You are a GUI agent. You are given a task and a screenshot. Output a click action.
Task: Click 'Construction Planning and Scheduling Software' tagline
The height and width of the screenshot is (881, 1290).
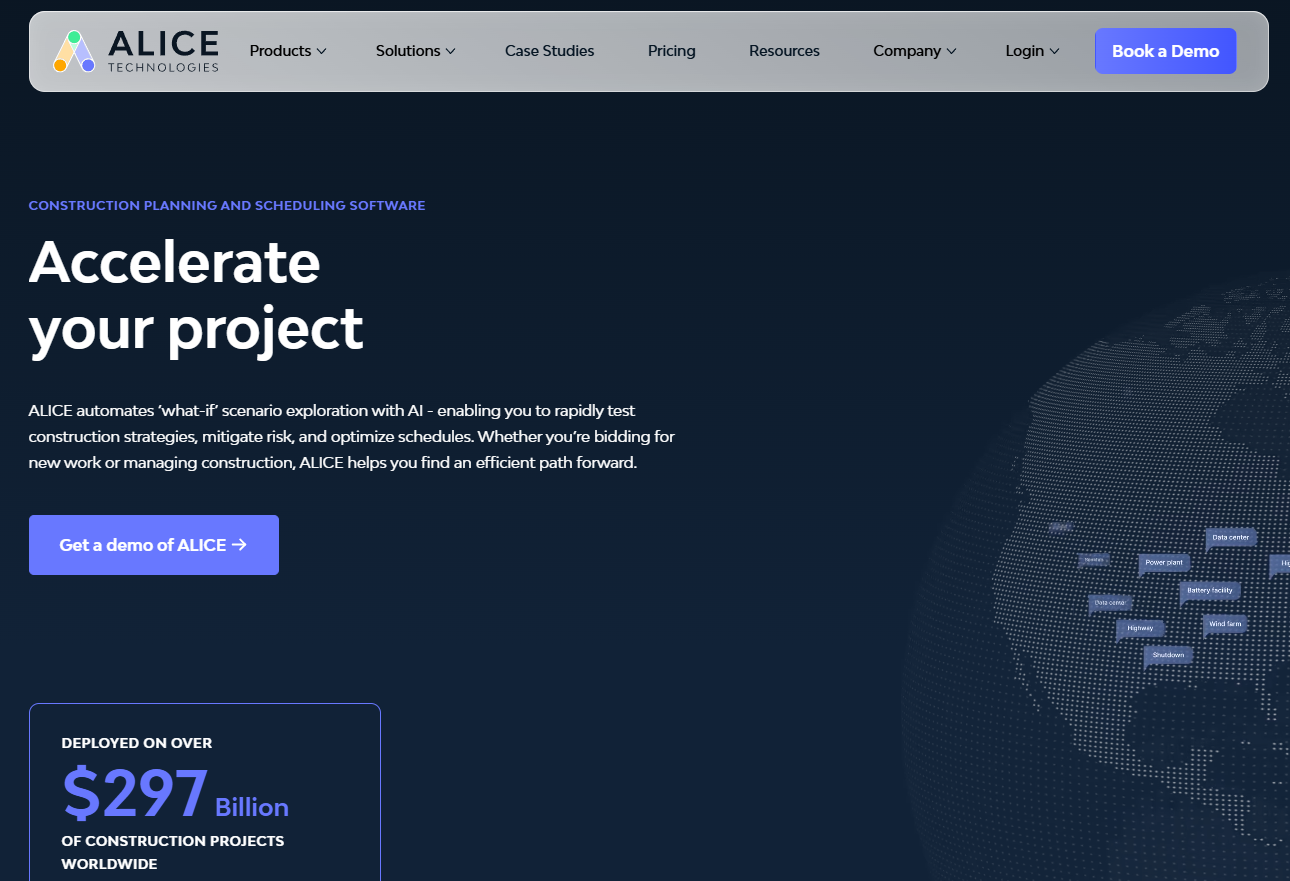tap(227, 205)
